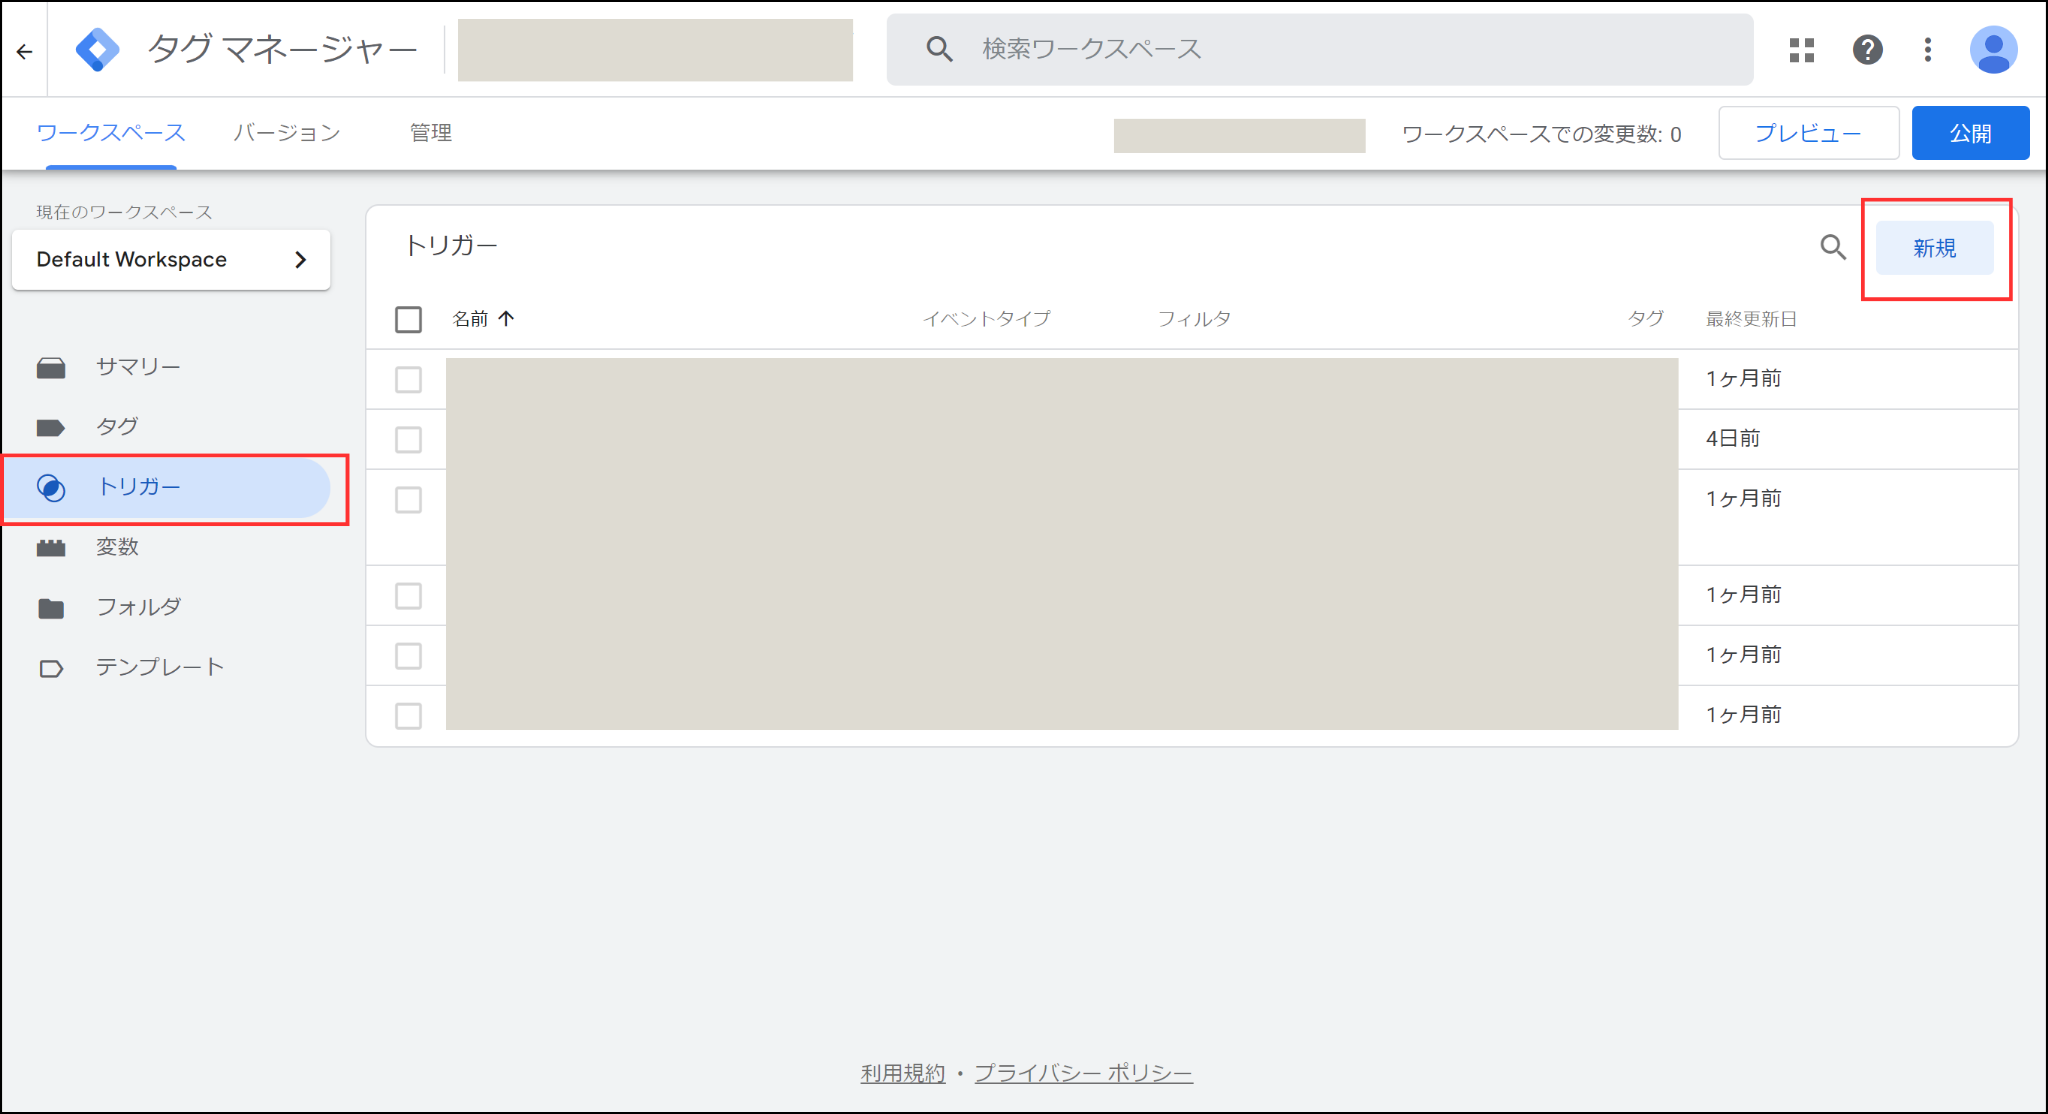Click the Tag Manager logo icon

click(97, 49)
